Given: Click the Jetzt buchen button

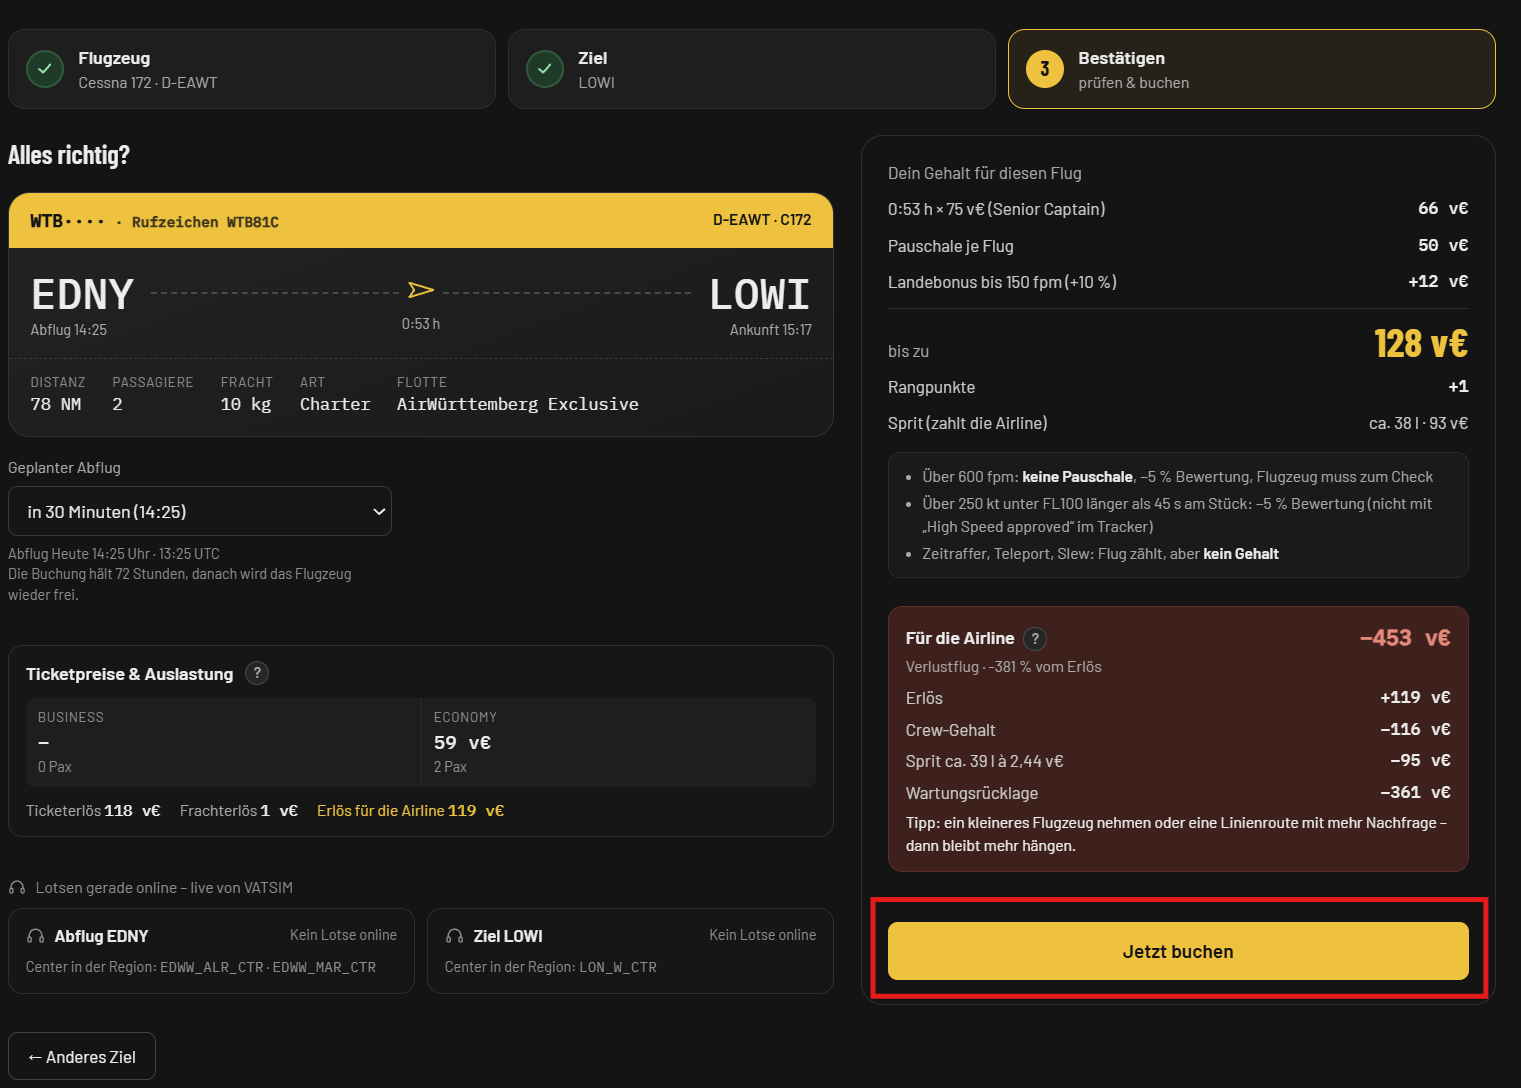Looking at the screenshot, I should click(1178, 951).
